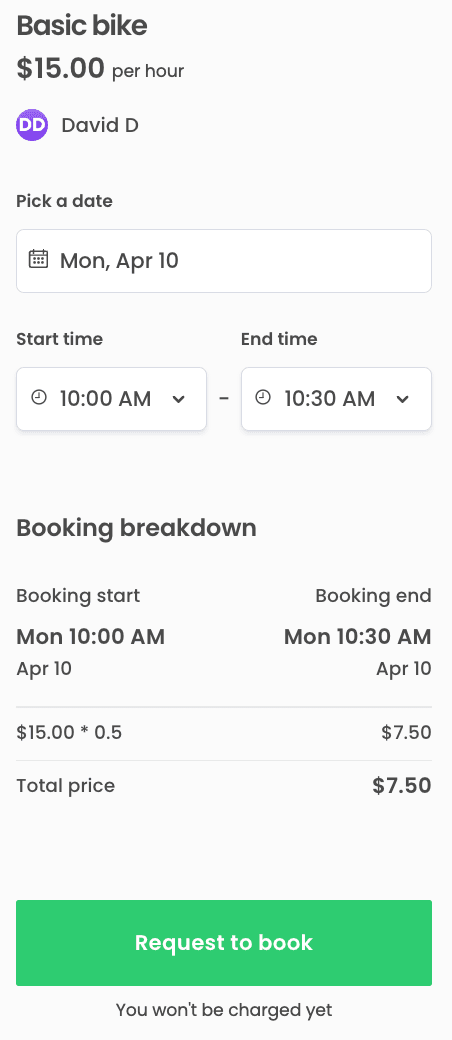The image size is (452, 1040).
Task: Click the Mon 10:30 AM booking end
Action: pyautogui.click(x=358, y=637)
